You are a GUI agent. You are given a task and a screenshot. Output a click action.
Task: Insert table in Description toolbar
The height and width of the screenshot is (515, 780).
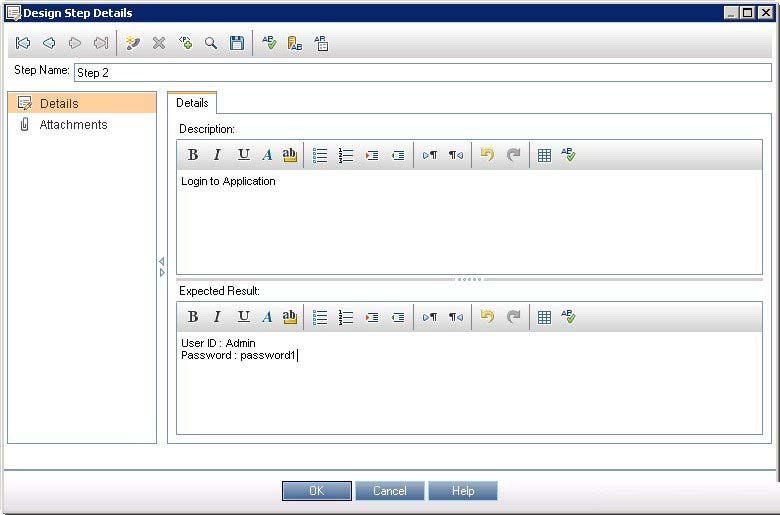point(544,155)
